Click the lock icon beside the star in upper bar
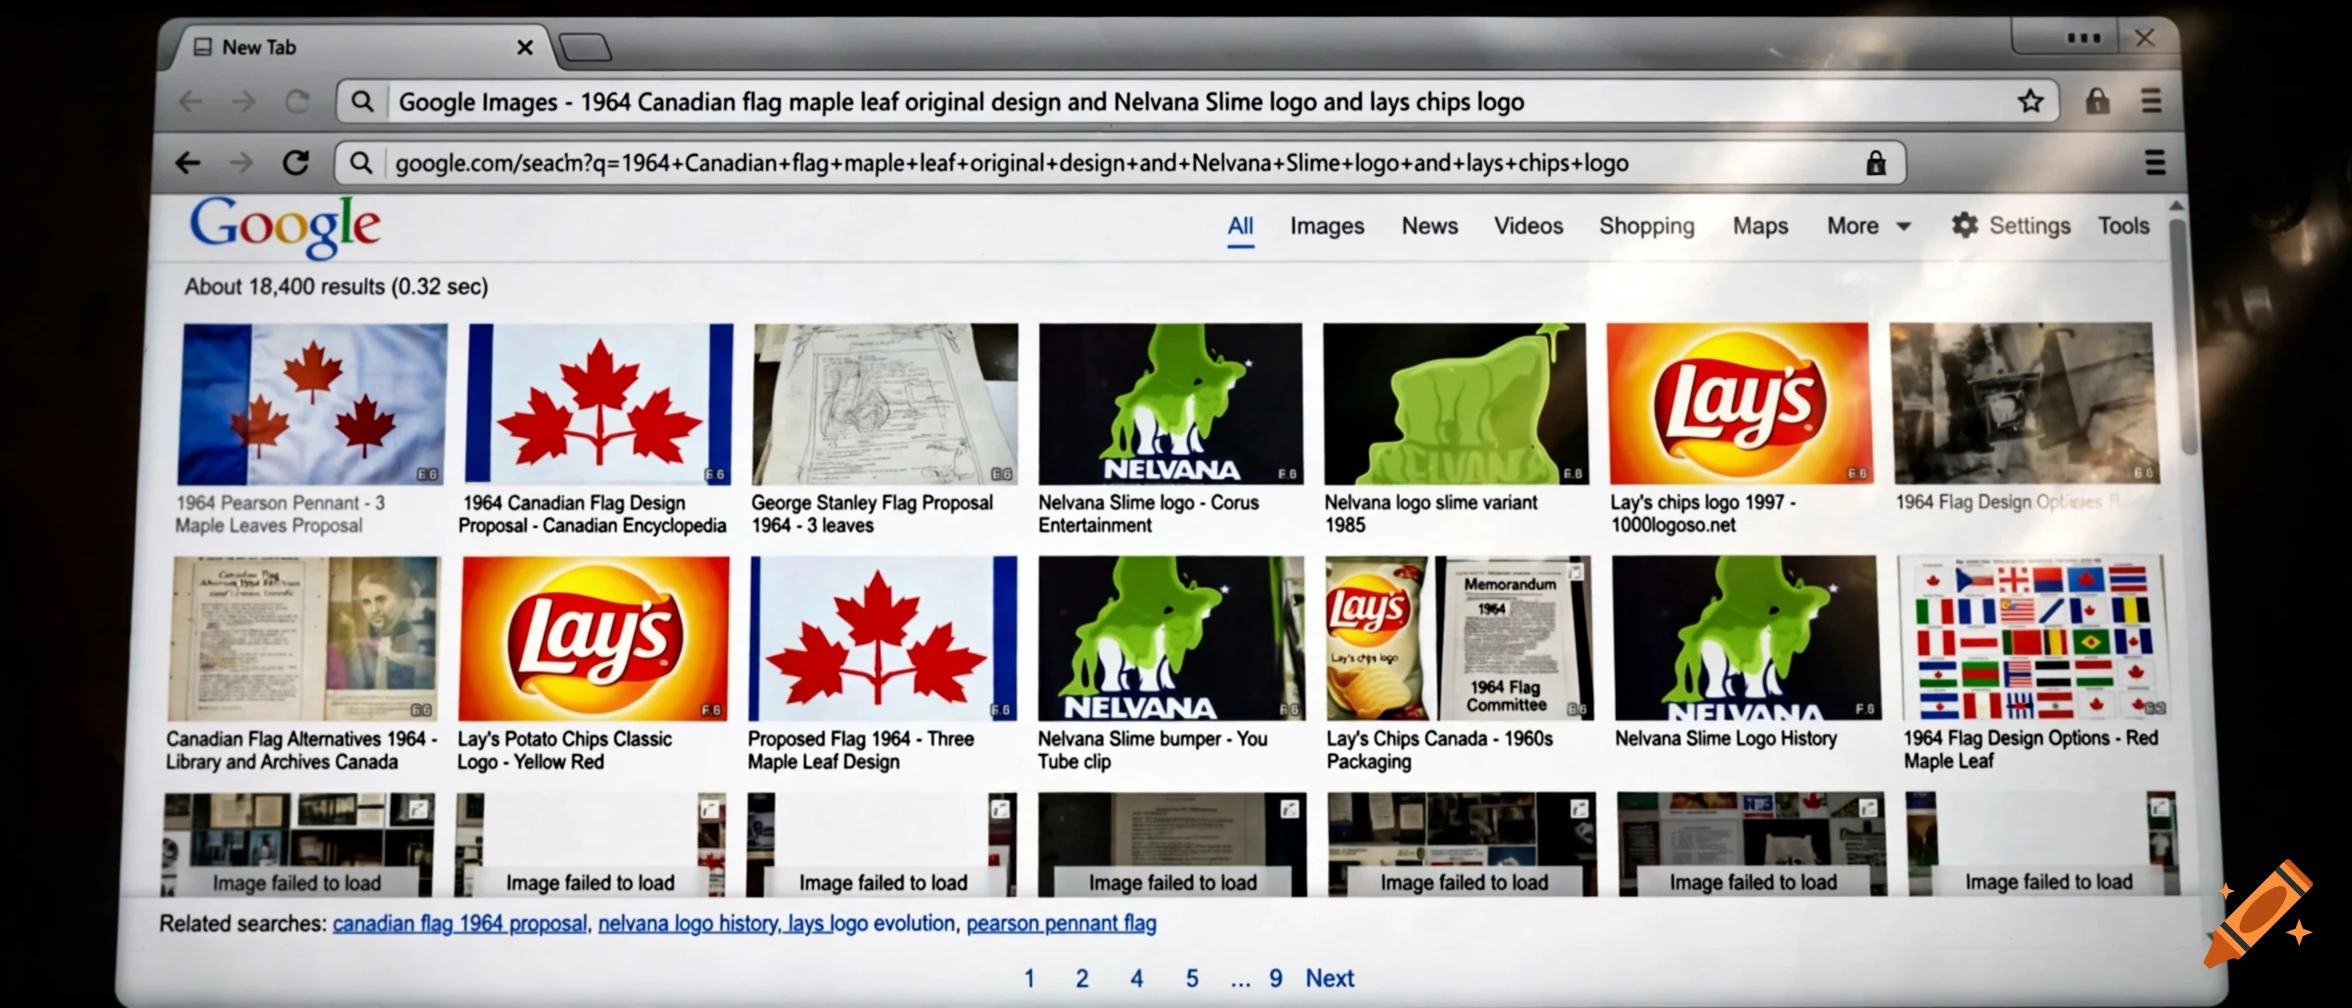Viewport: 2352px width, 1008px height. click(2097, 101)
